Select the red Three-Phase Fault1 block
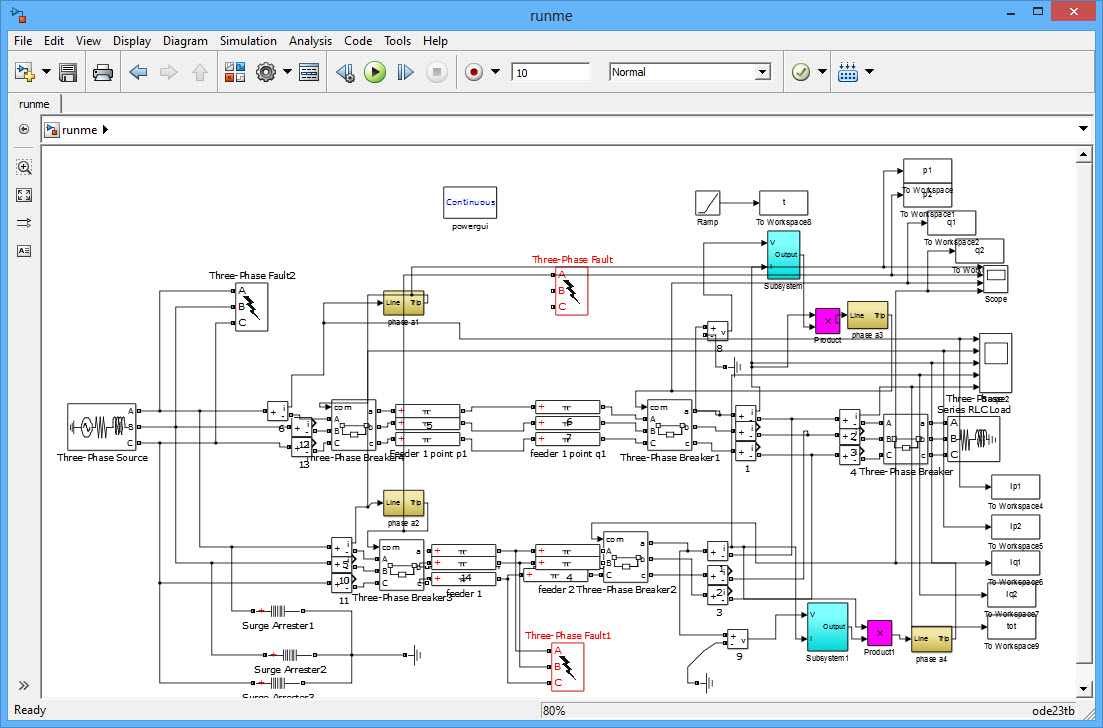The width and height of the screenshot is (1103, 728). click(x=567, y=667)
